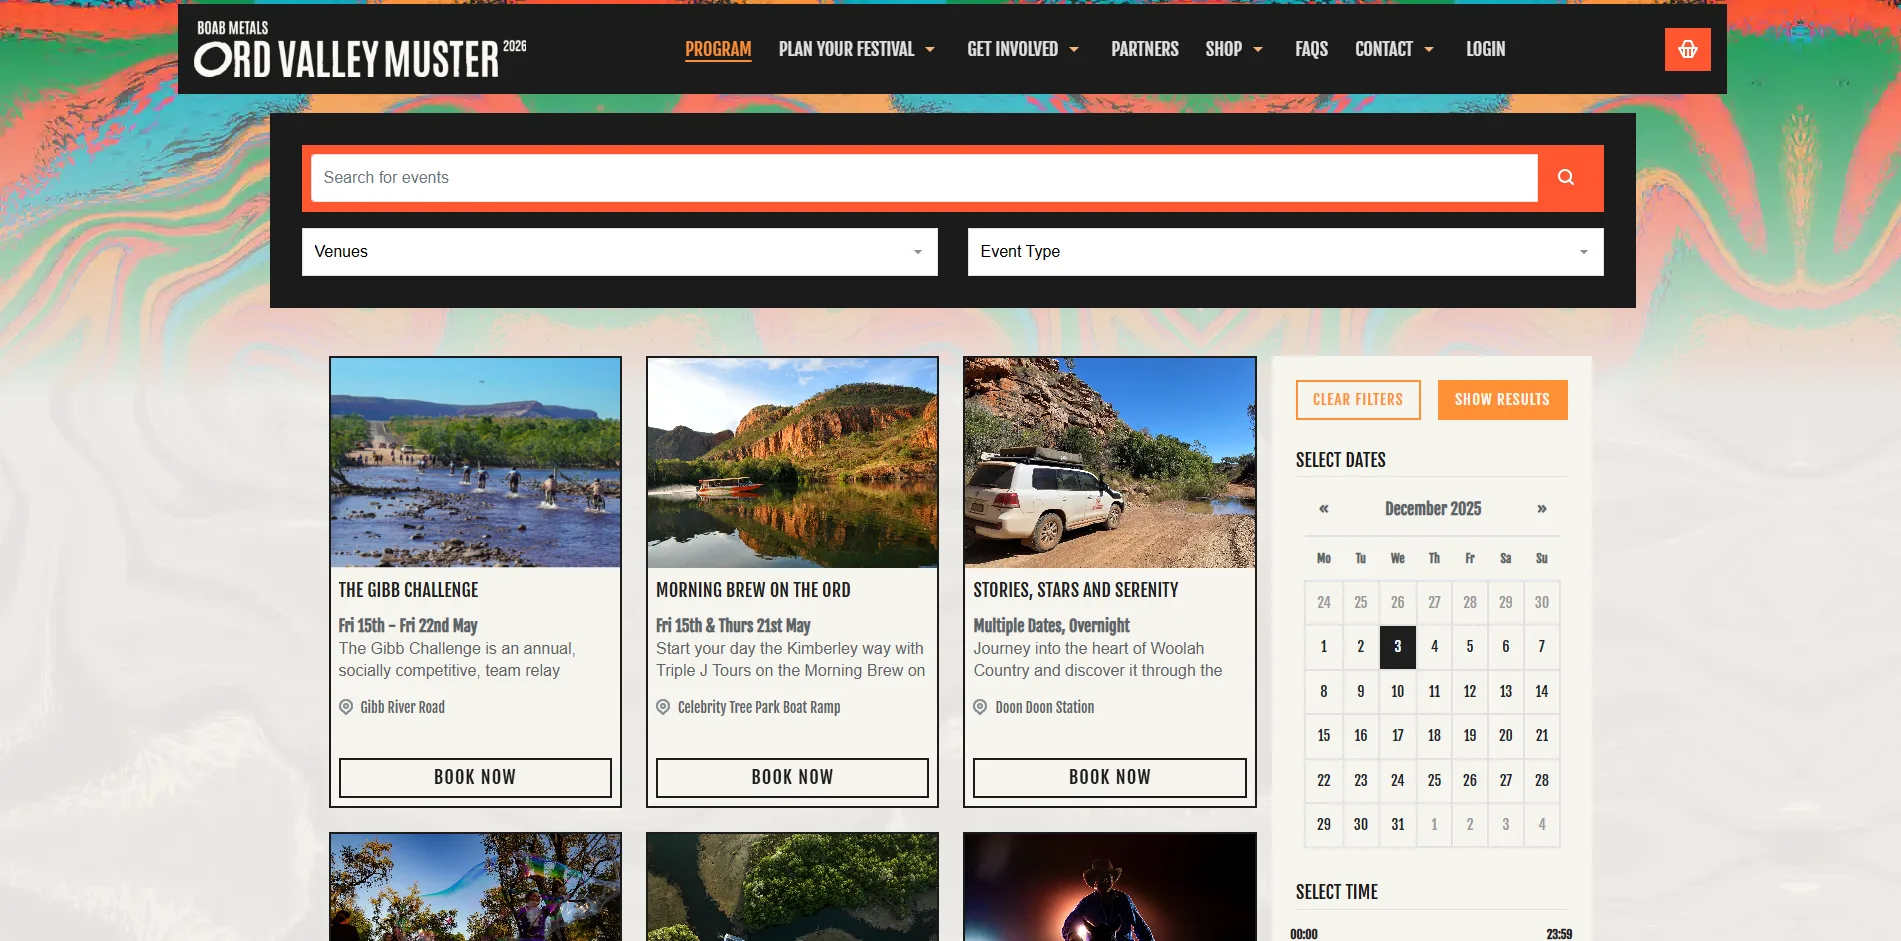Select December 18 in the calendar

(x=1434, y=736)
